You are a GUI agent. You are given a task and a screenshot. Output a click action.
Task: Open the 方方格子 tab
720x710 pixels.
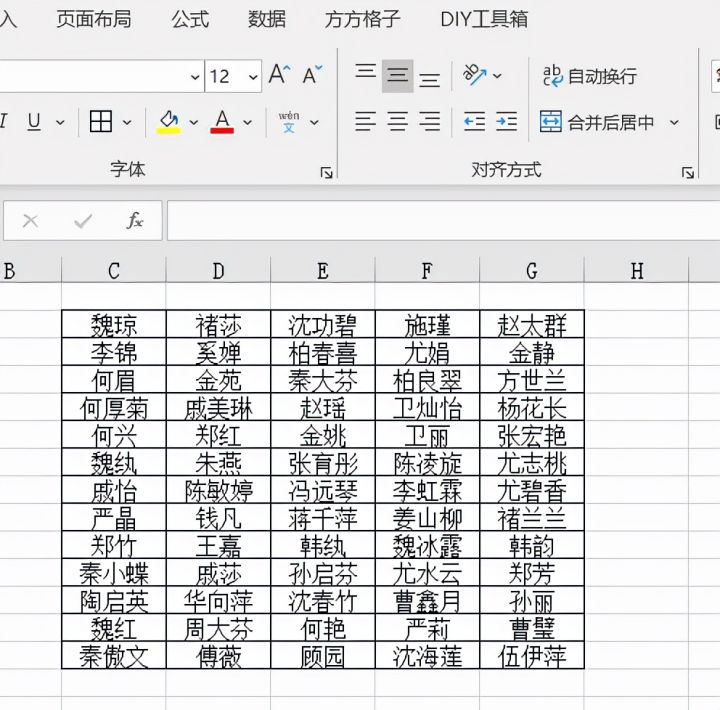tap(362, 19)
